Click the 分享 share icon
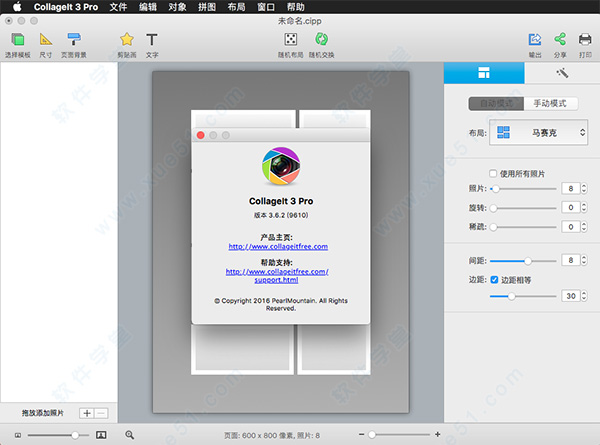Screen dimensions: 600x445 pos(560,39)
